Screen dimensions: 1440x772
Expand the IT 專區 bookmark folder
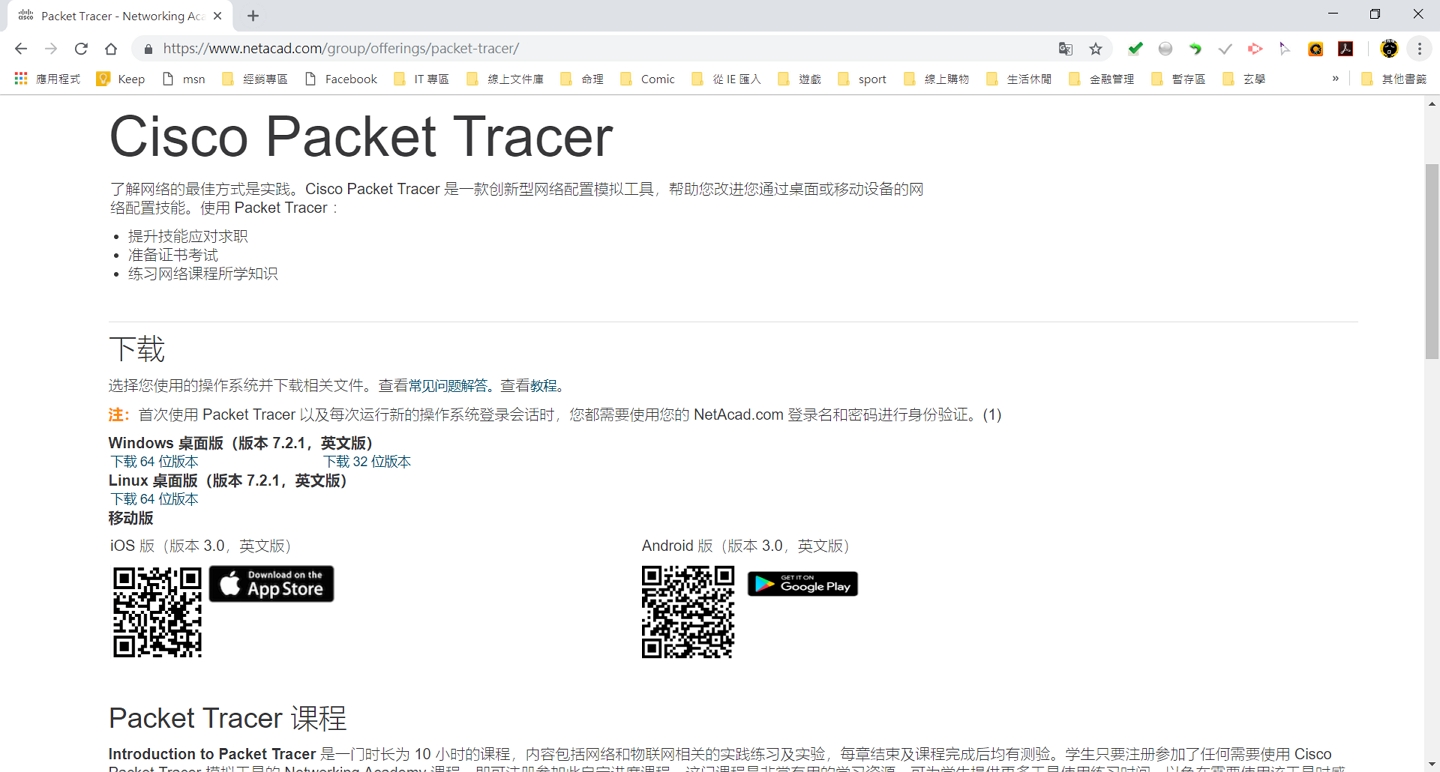pyautogui.click(x=421, y=79)
